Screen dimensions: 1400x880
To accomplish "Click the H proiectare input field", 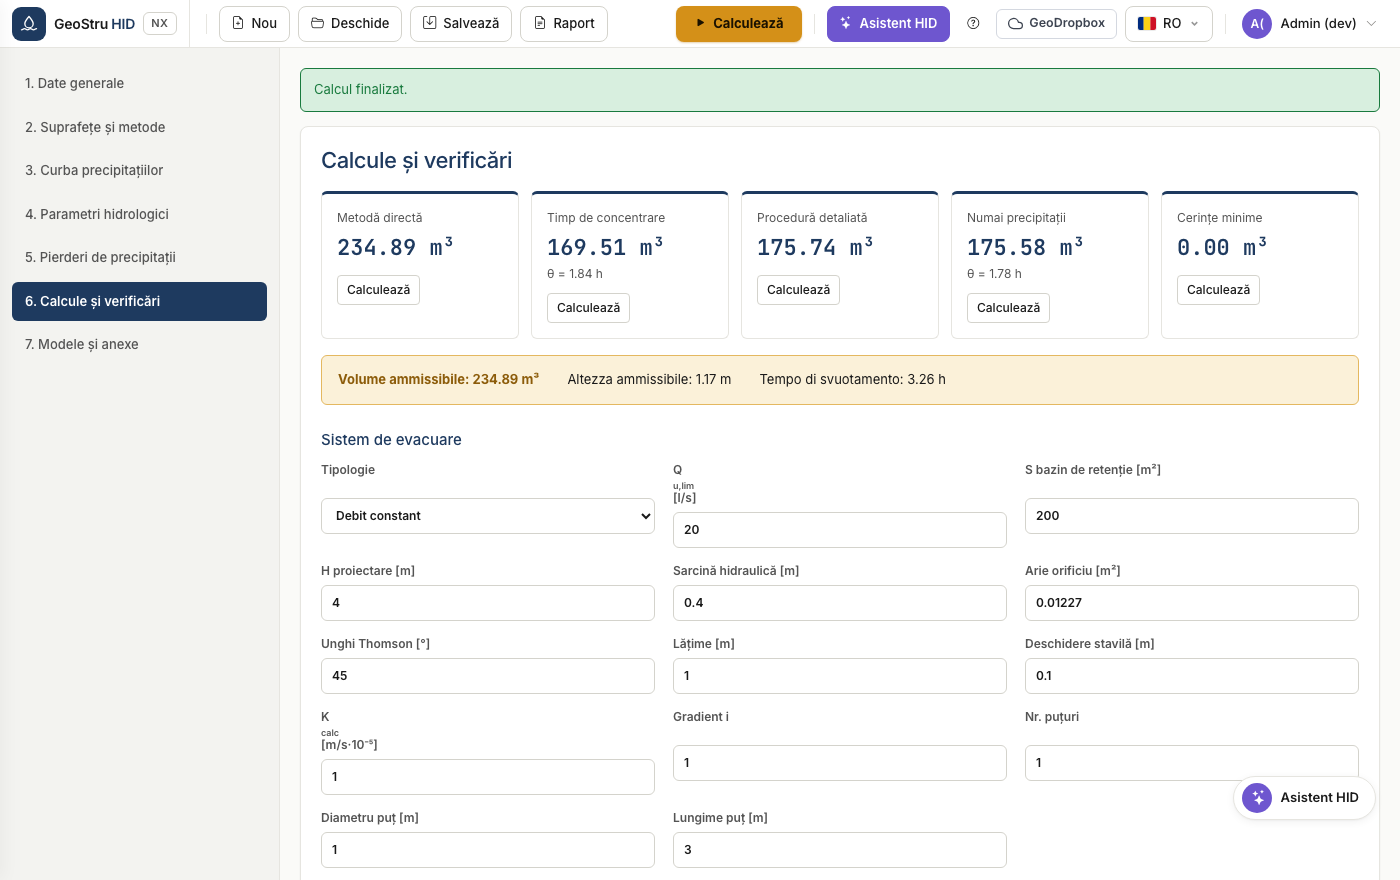I will [x=488, y=603].
